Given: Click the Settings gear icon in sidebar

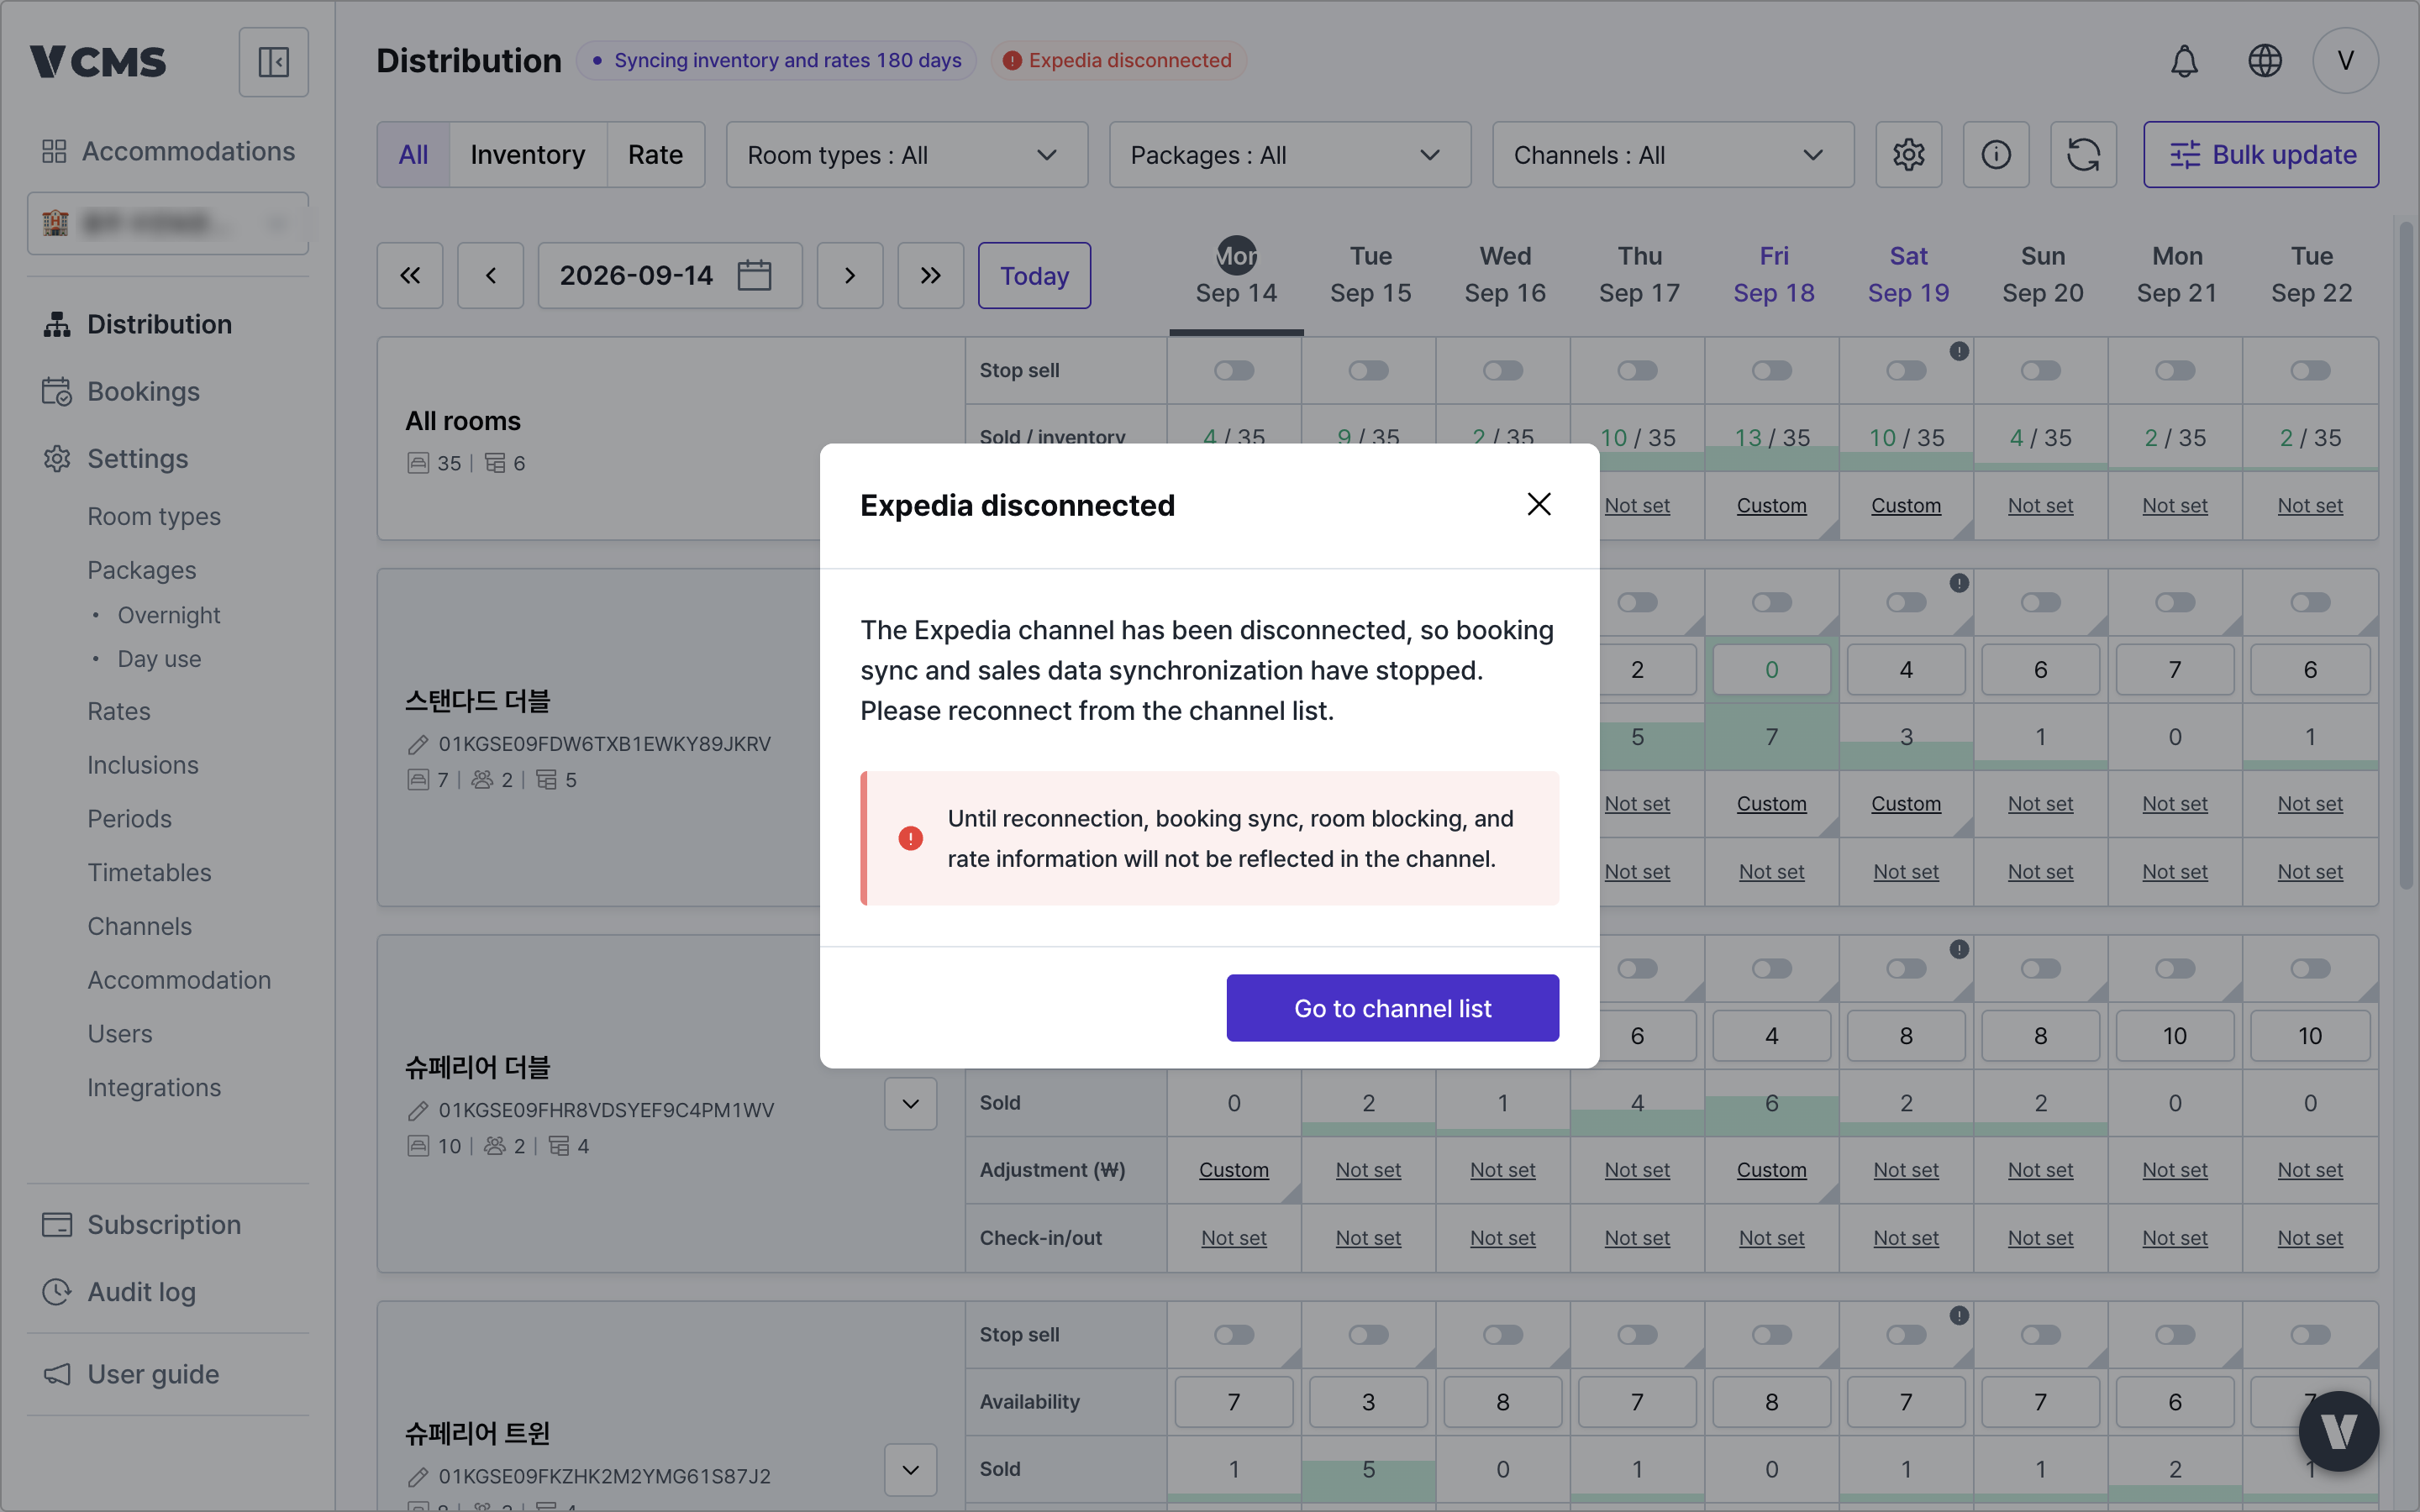Looking at the screenshot, I should (57, 459).
